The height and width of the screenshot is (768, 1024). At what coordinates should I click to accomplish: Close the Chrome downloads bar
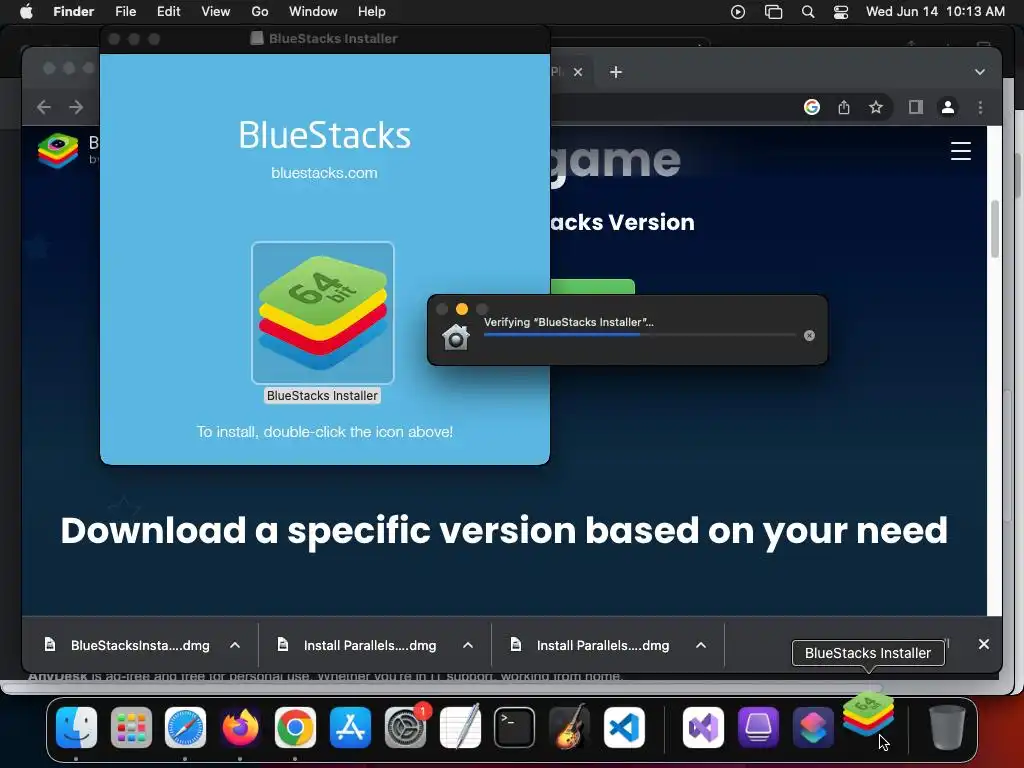click(984, 644)
